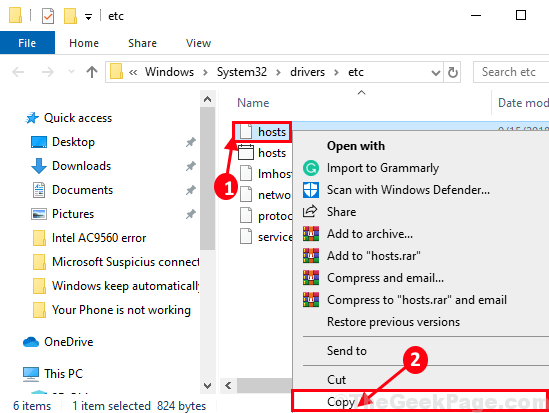Viewport: 549px width, 413px height.
Task: Click the Grammarly icon in the context menu
Action: tap(311, 168)
